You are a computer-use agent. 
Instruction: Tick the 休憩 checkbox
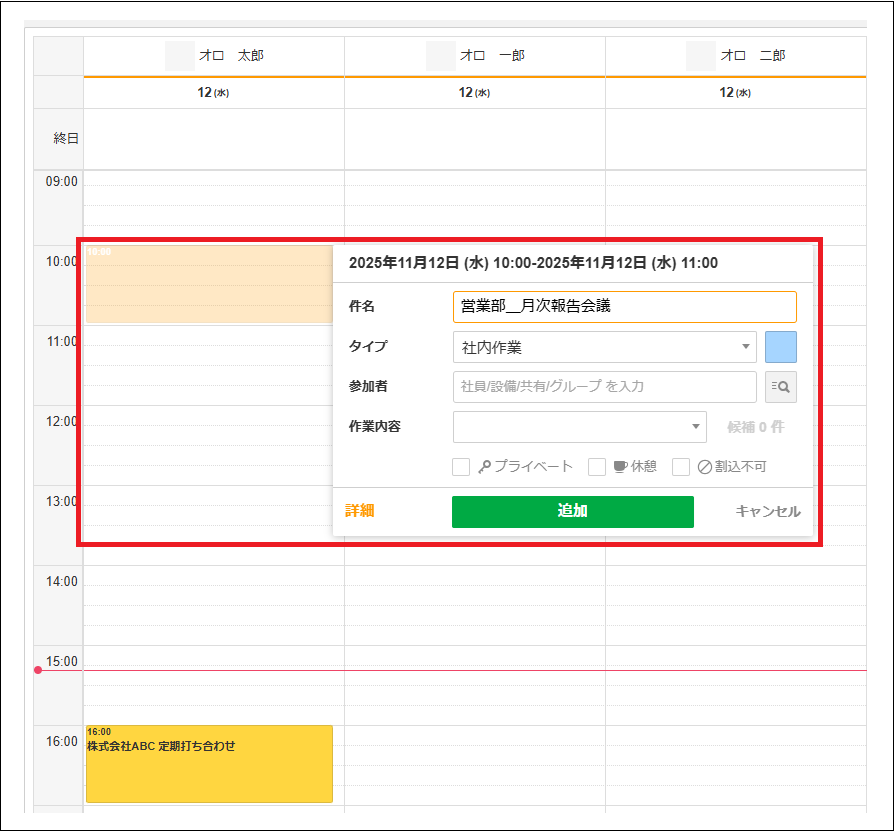597,467
